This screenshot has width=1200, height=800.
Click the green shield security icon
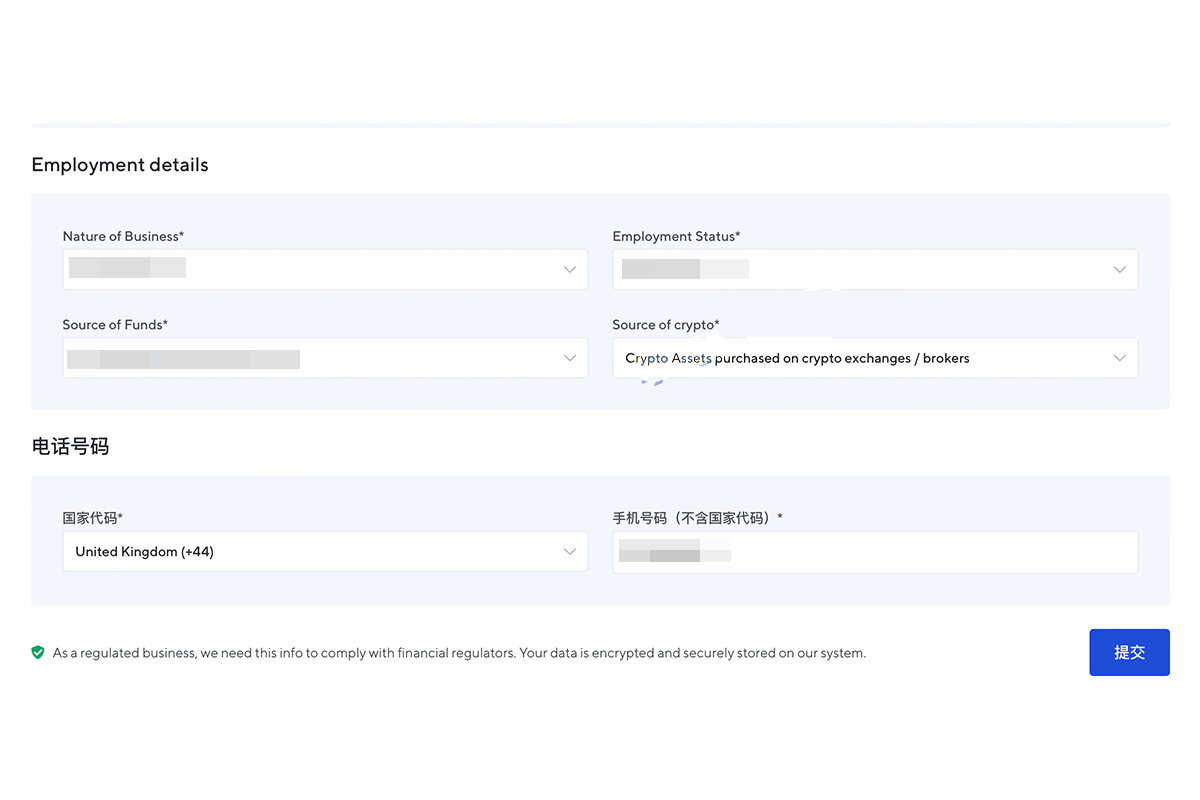(38, 653)
